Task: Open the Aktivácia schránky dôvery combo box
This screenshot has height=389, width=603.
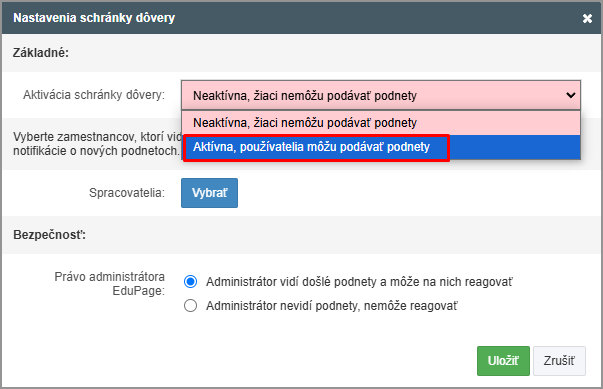Action: pos(381,95)
